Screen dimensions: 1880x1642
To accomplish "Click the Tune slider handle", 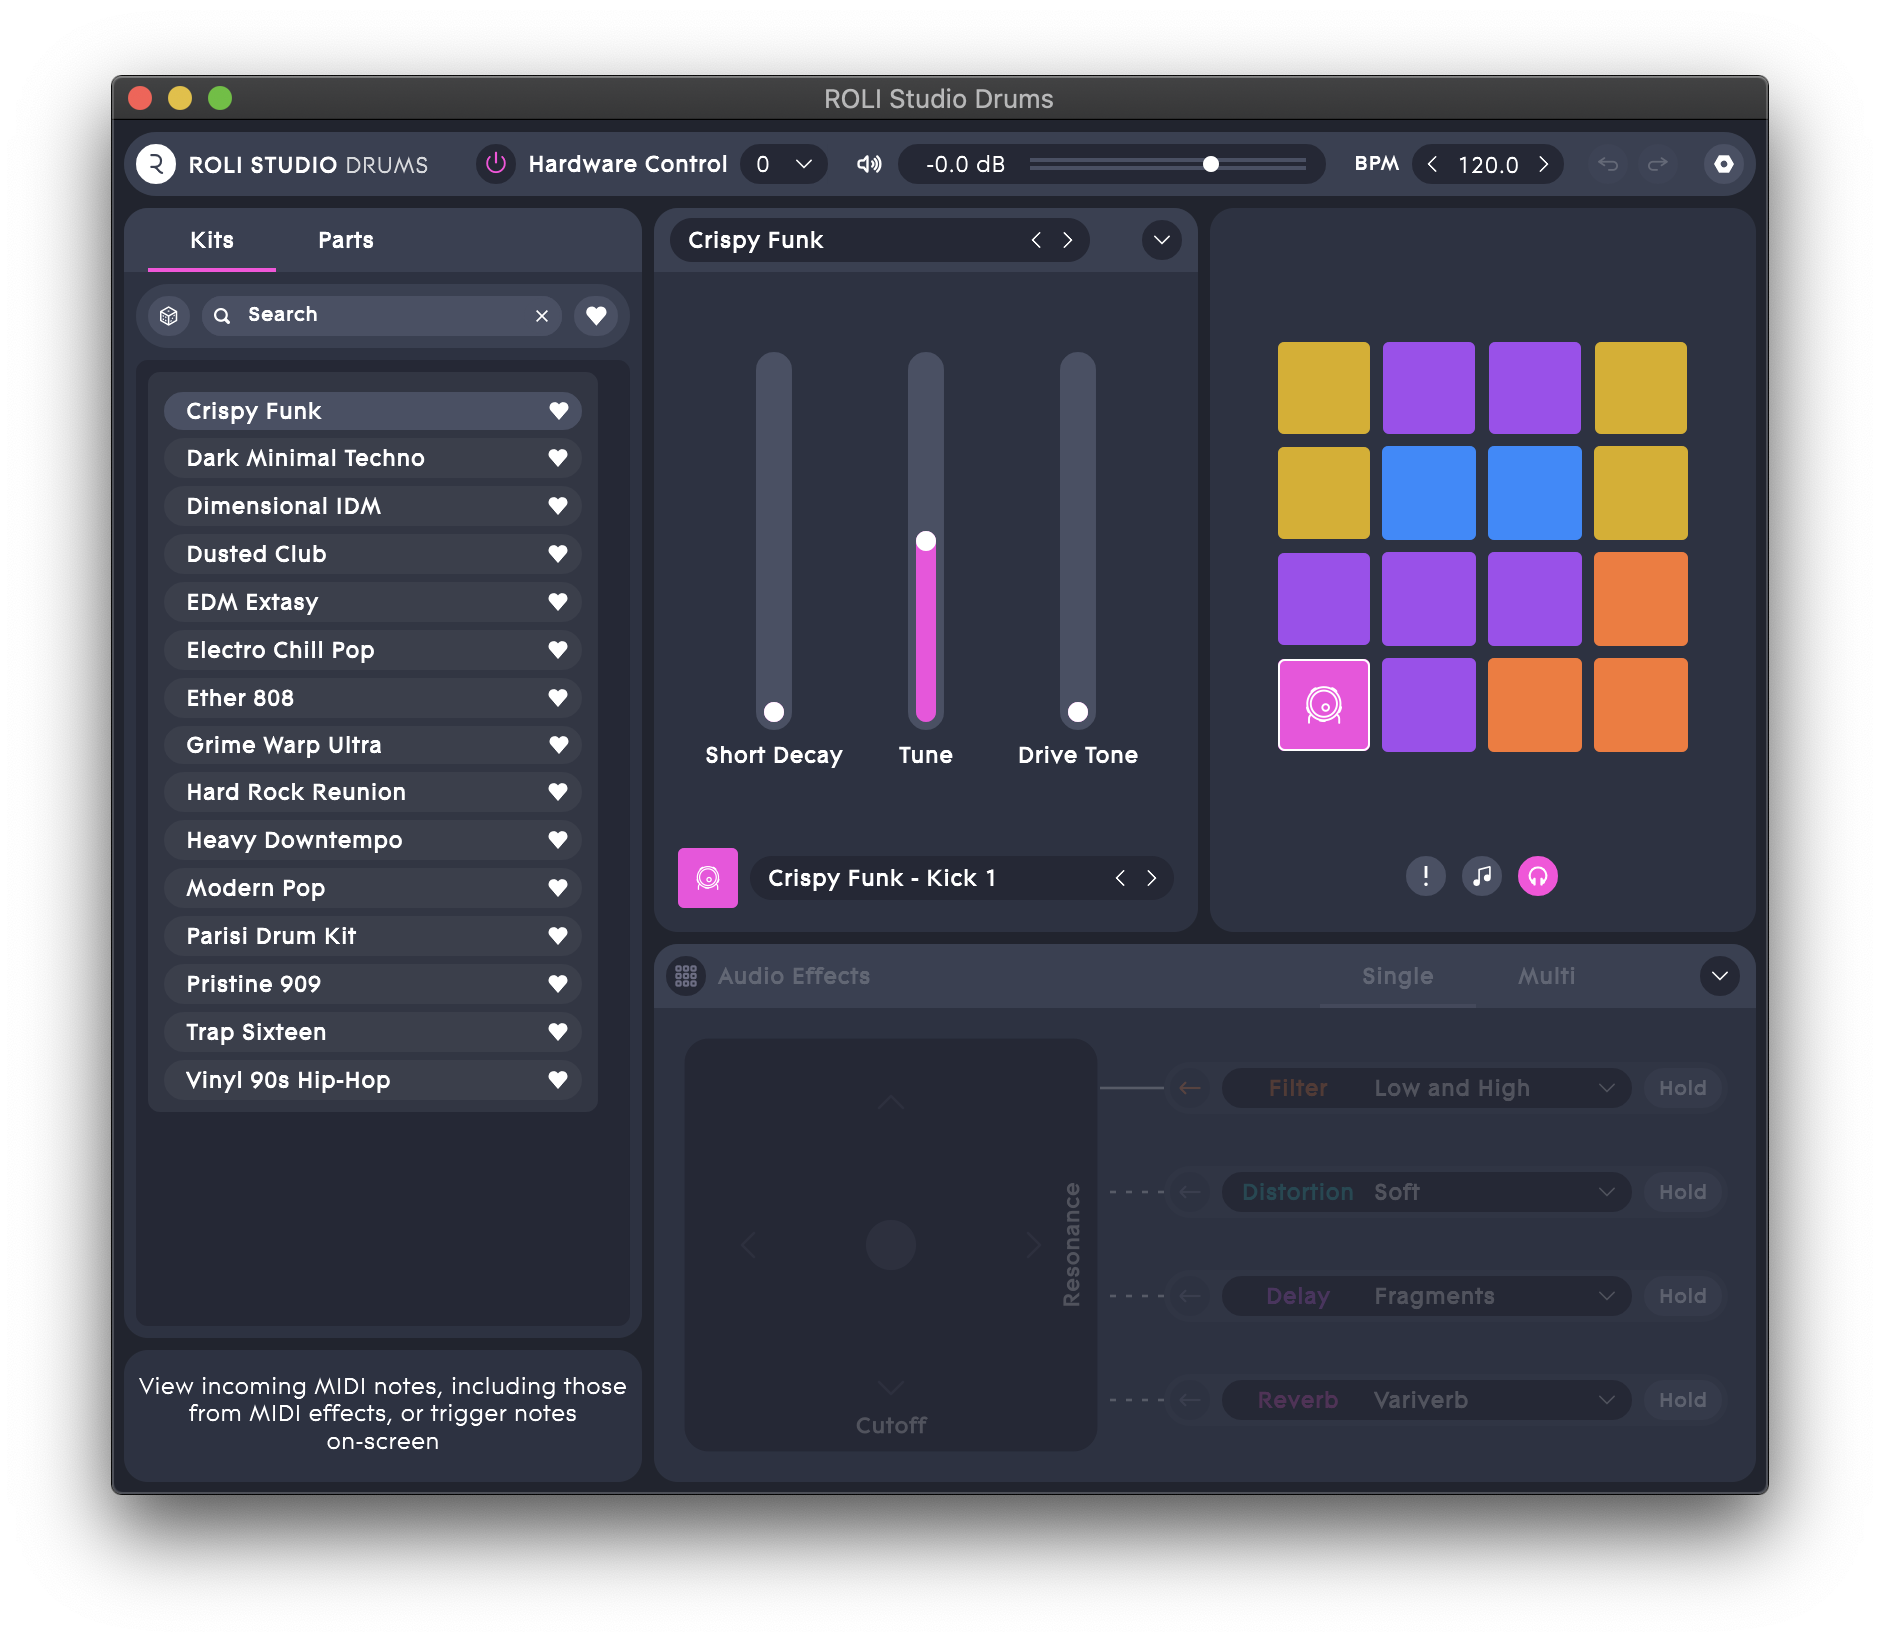I will 926,541.
